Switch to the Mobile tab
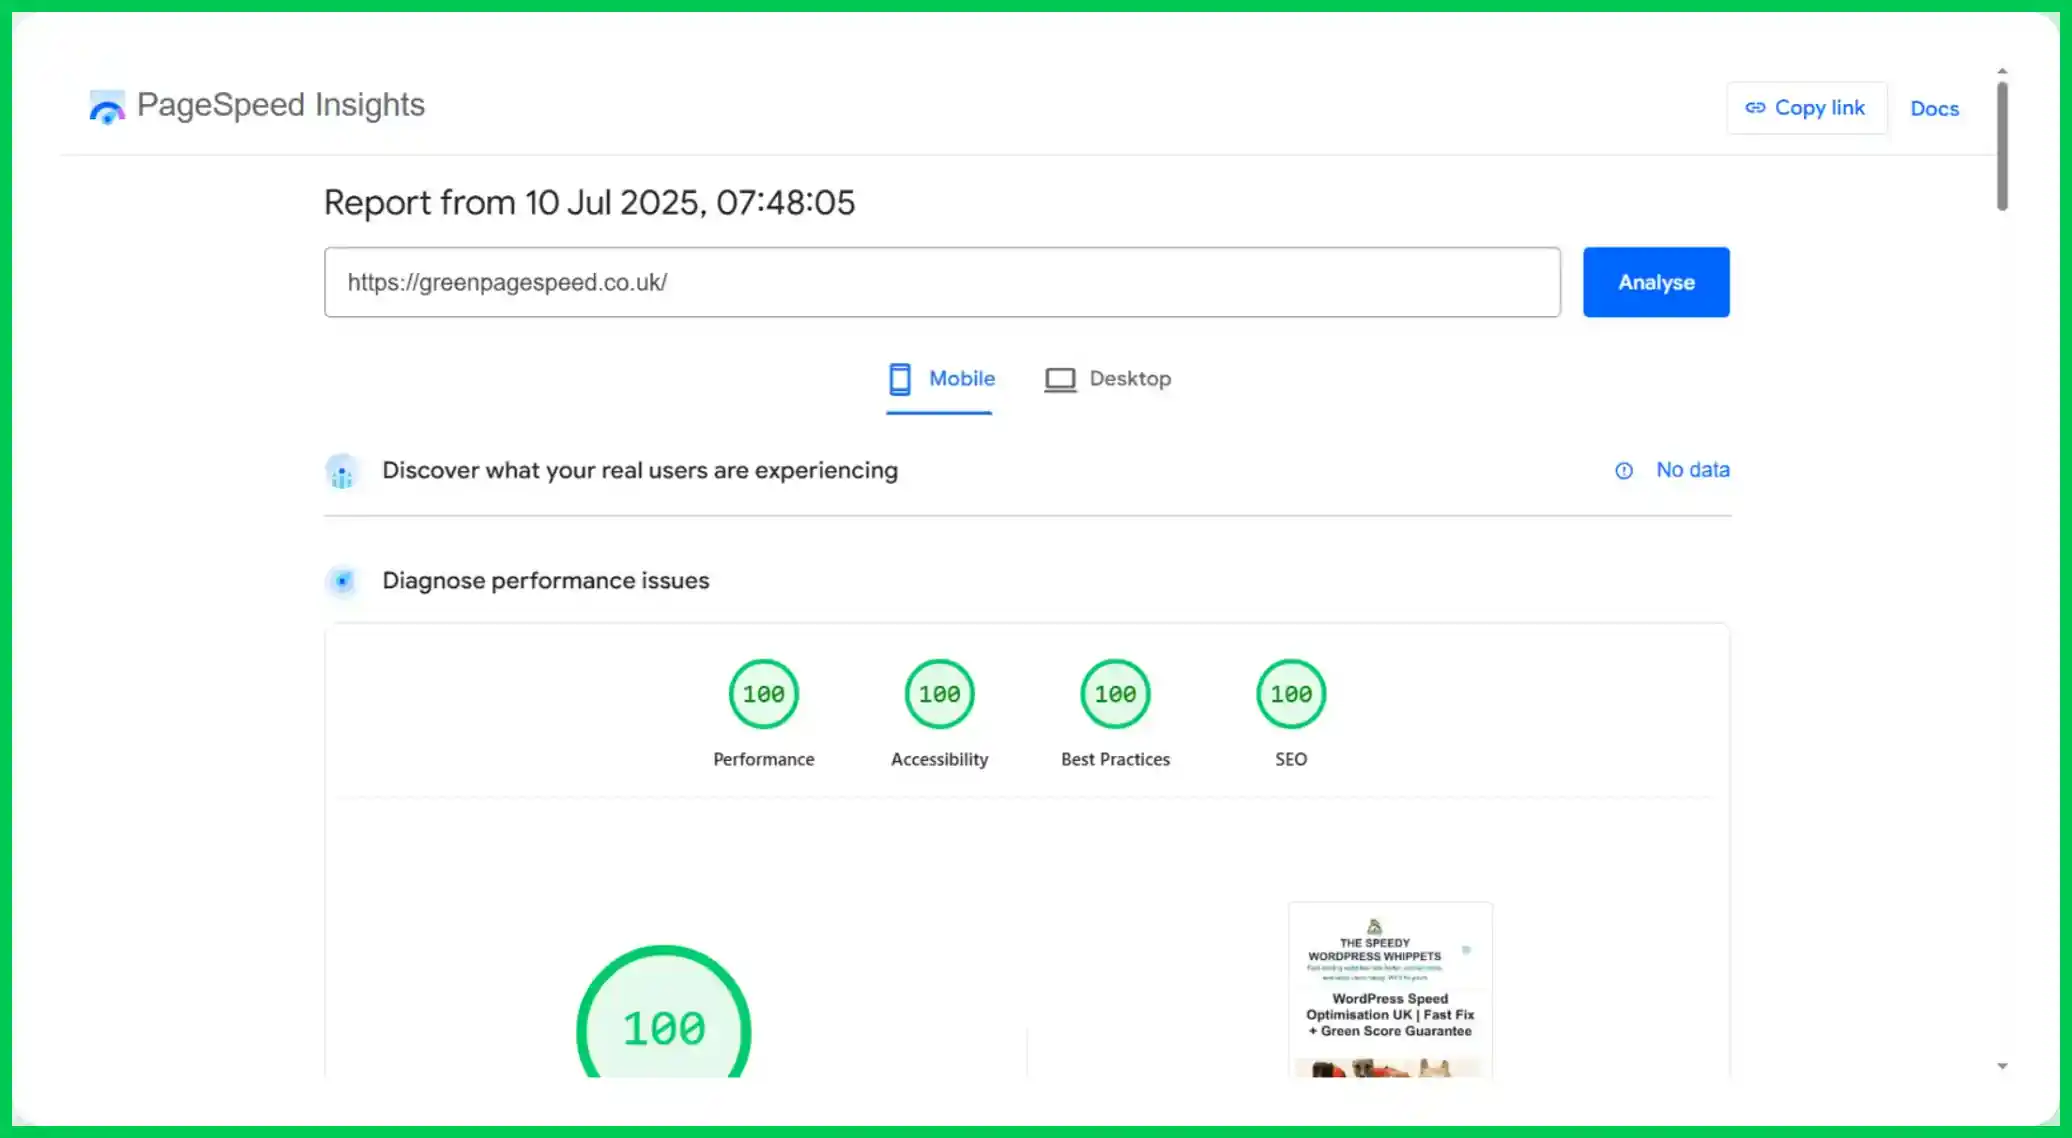This screenshot has height=1138, width=2072. 960,379
